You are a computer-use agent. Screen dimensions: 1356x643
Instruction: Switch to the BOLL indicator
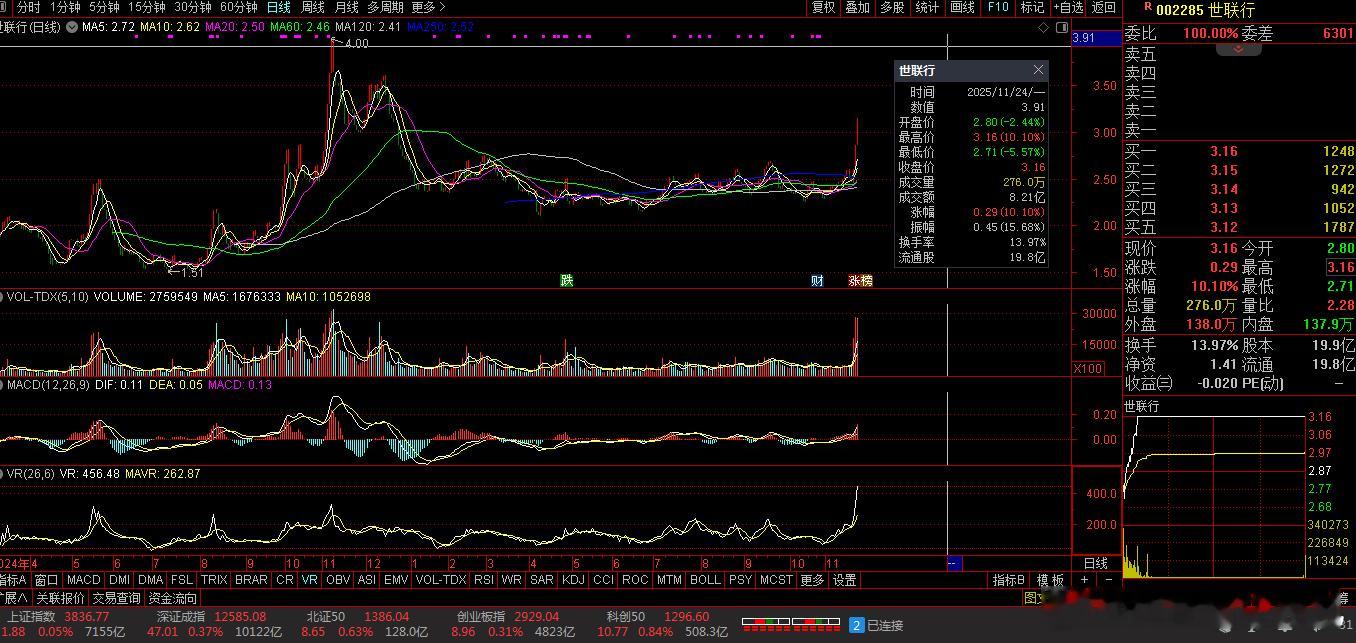pyautogui.click(x=705, y=580)
